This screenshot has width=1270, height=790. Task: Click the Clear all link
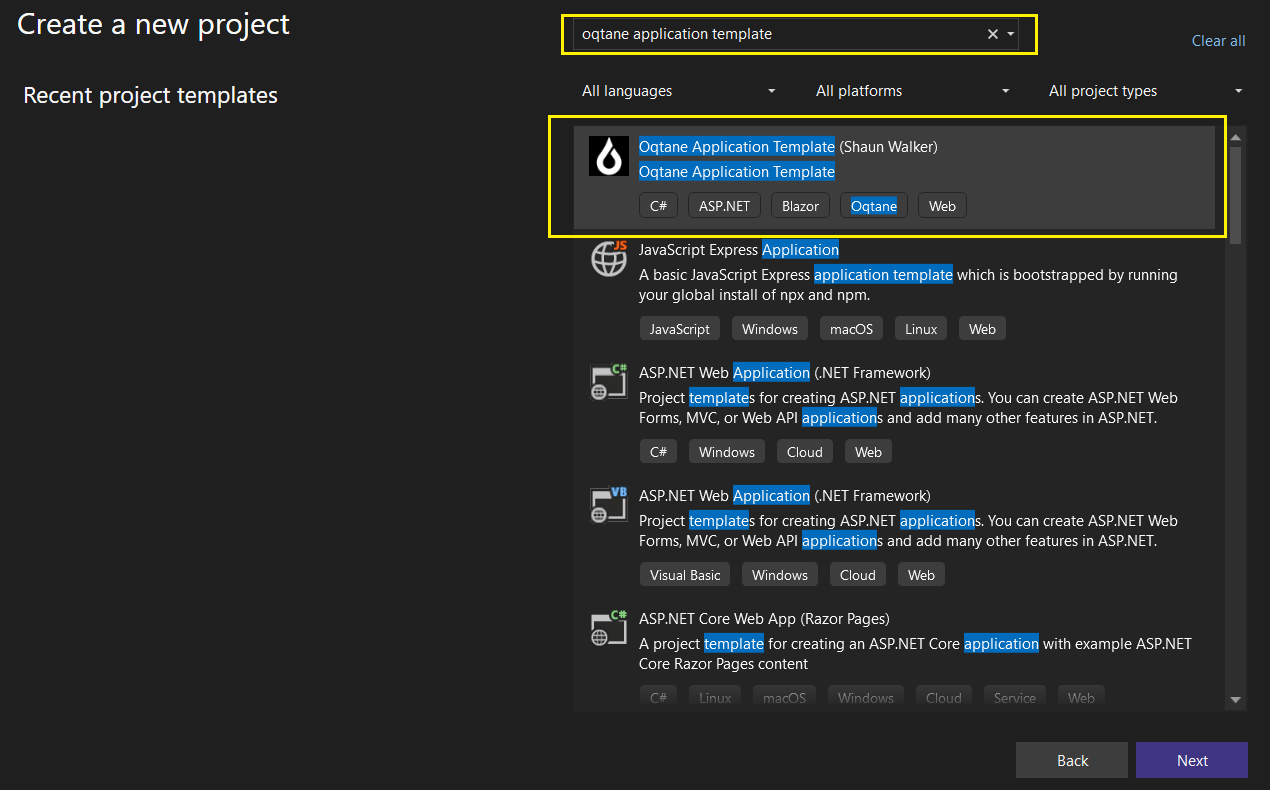1218,41
